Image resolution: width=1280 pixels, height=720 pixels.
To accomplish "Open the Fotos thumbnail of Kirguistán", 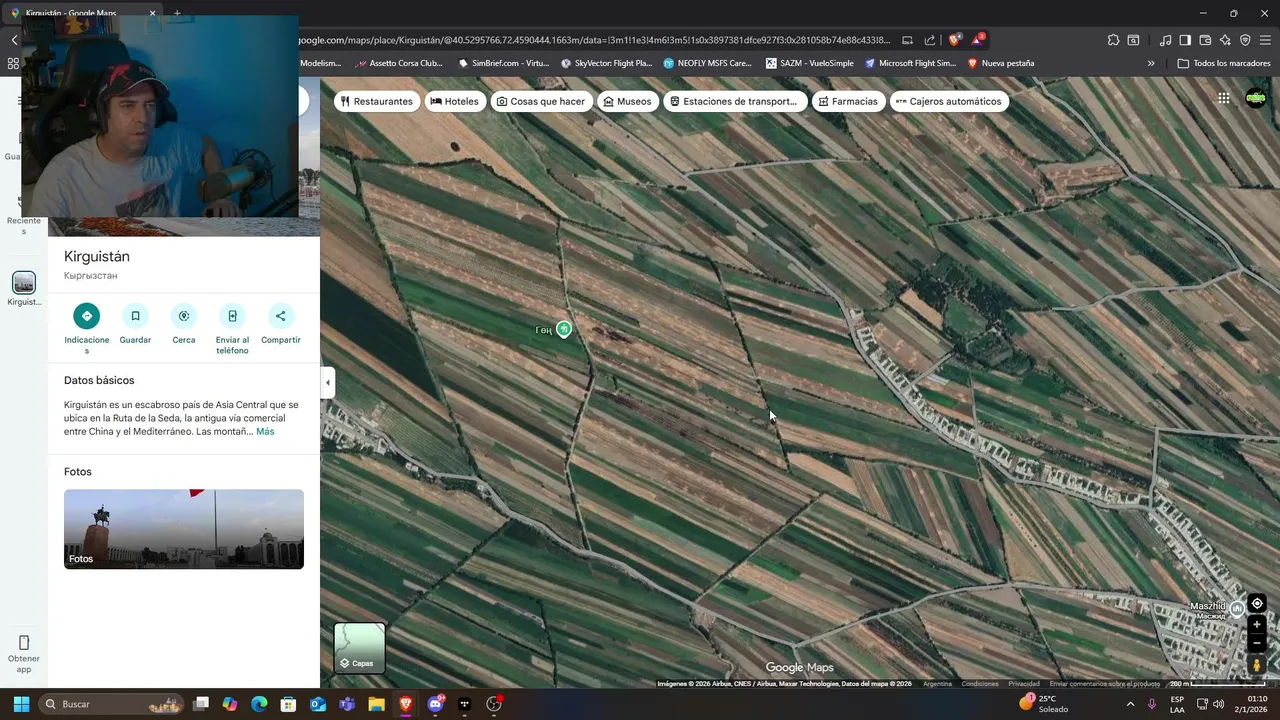I will (x=184, y=529).
